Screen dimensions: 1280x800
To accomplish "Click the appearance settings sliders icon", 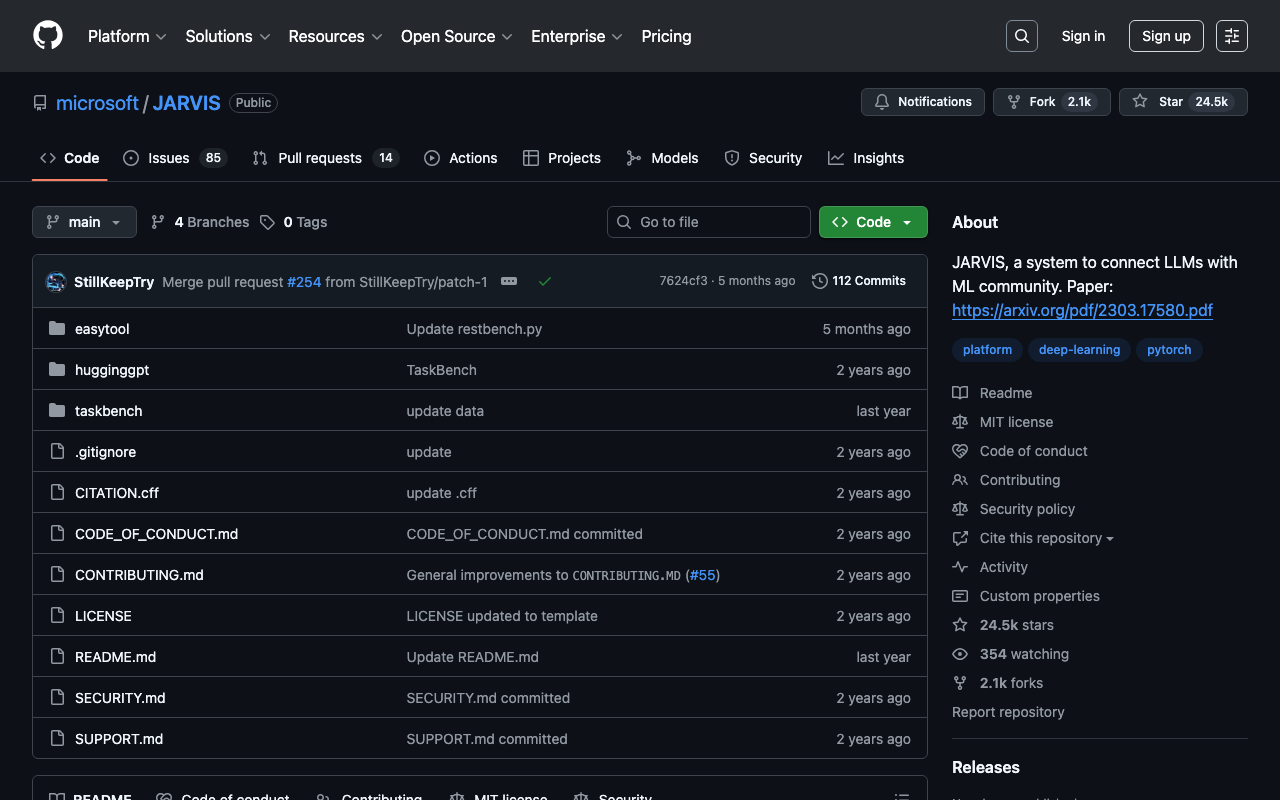I will 1231,36.
